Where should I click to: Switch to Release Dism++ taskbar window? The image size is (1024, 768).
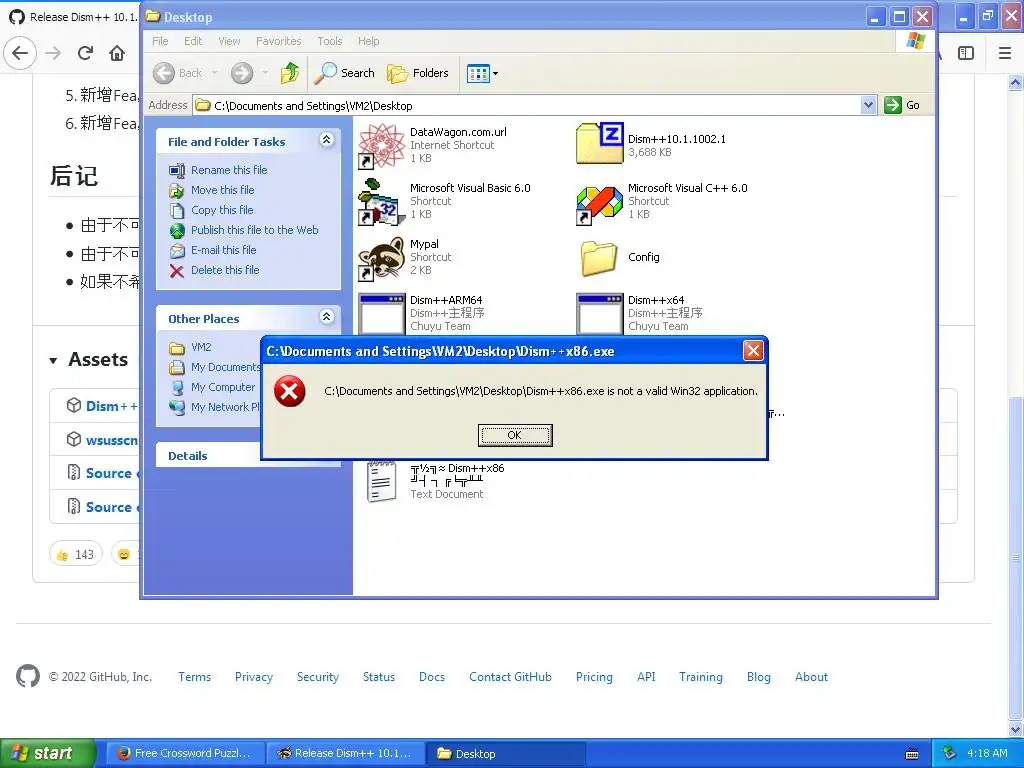(x=345, y=754)
